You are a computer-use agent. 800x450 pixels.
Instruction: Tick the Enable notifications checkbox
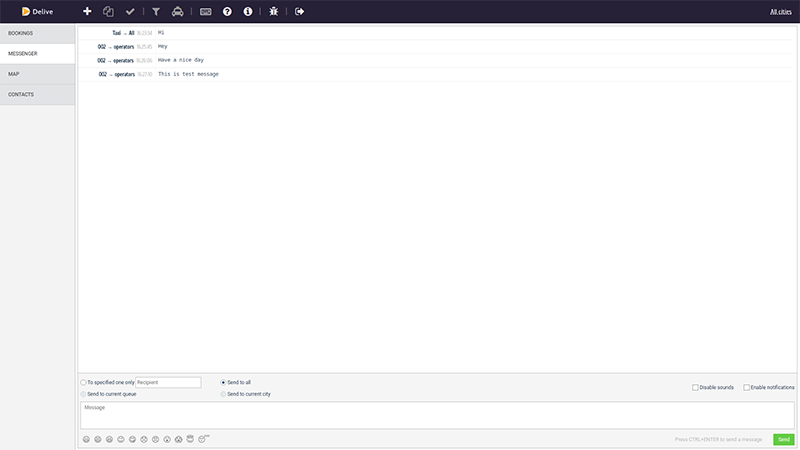(746, 387)
